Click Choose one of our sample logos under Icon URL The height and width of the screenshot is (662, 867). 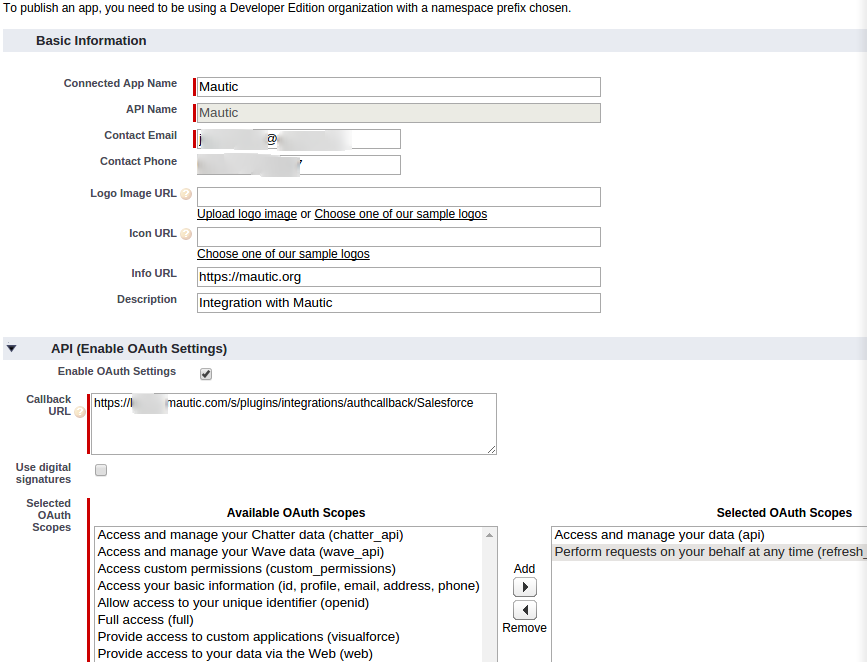pyautogui.click(x=283, y=254)
